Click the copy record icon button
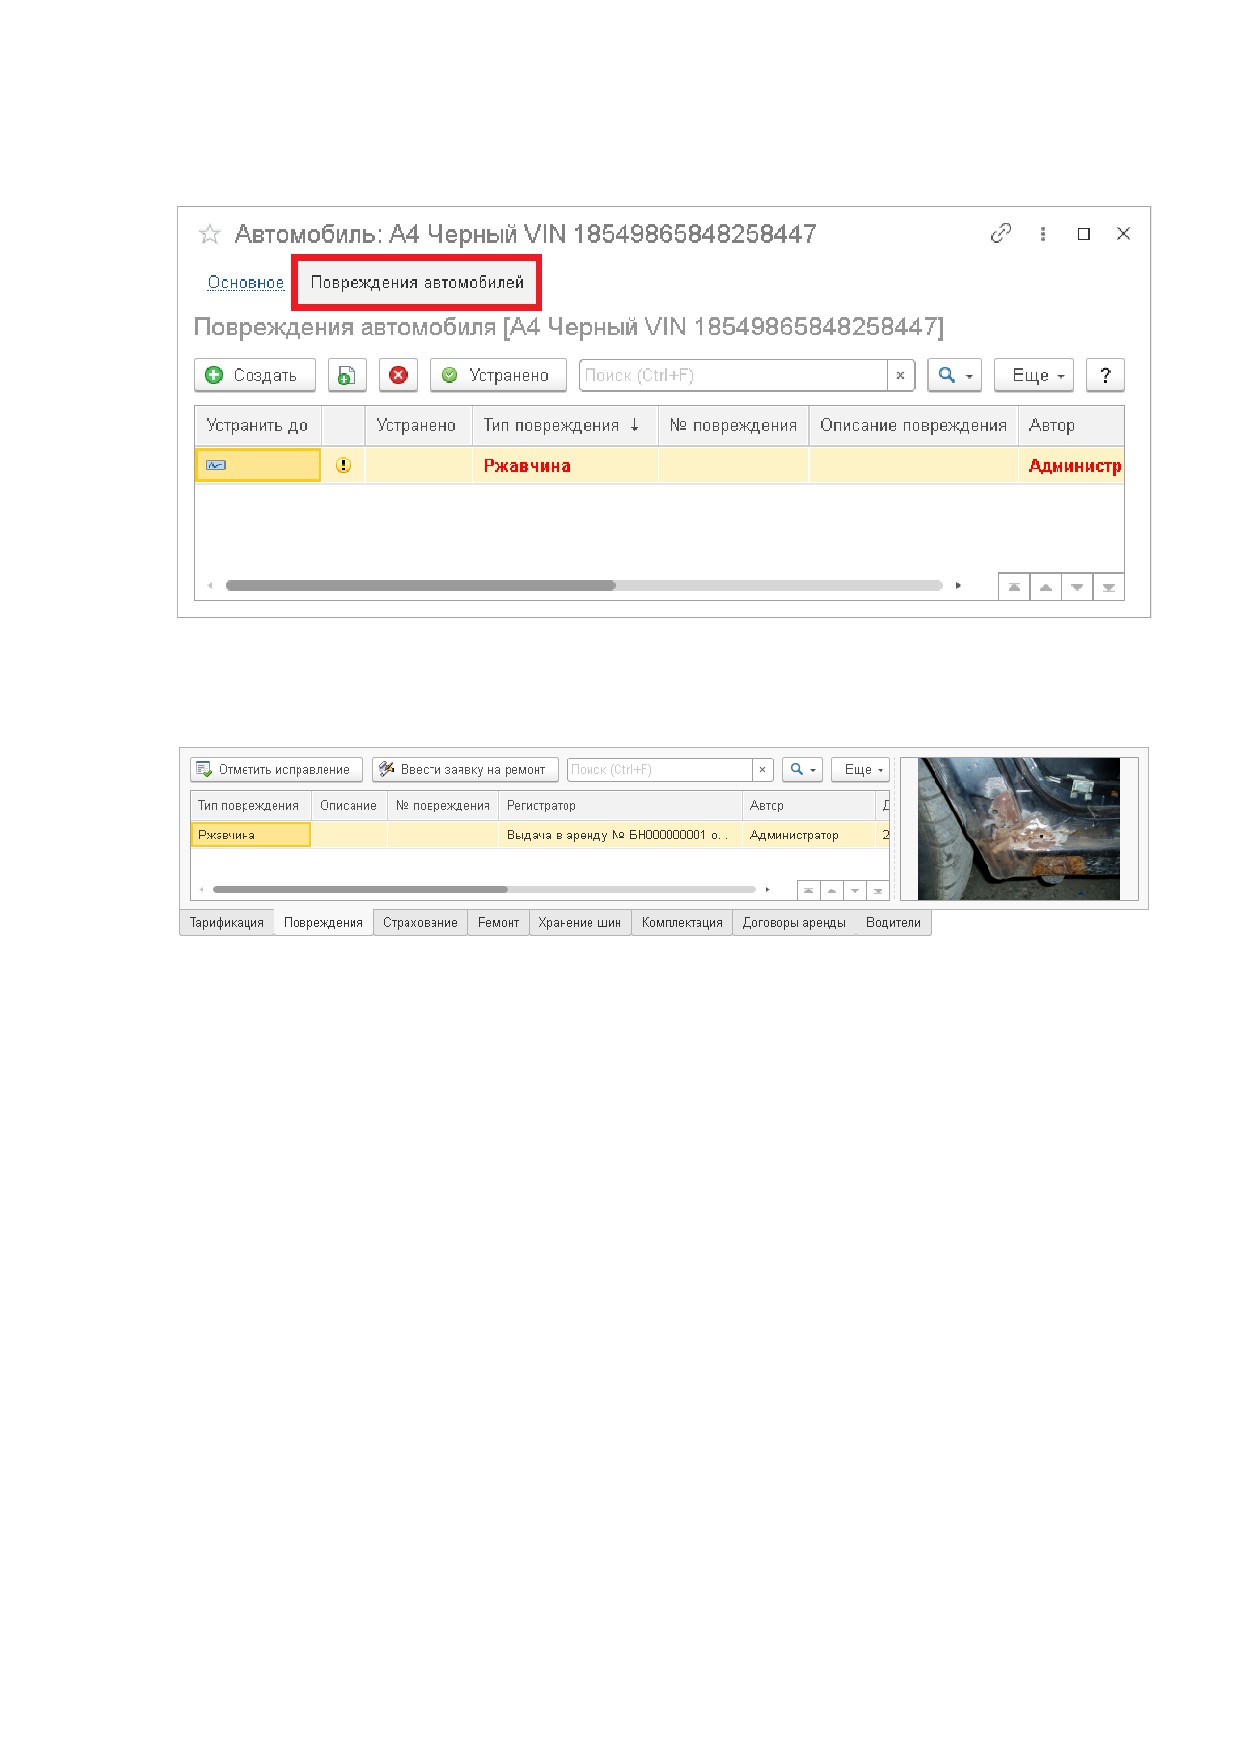Viewport: 1239px width, 1752px height. (347, 375)
